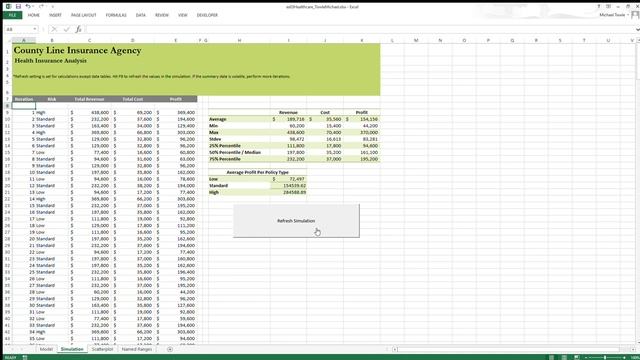Open the DEVELOPER ribbon tab

[207, 15]
